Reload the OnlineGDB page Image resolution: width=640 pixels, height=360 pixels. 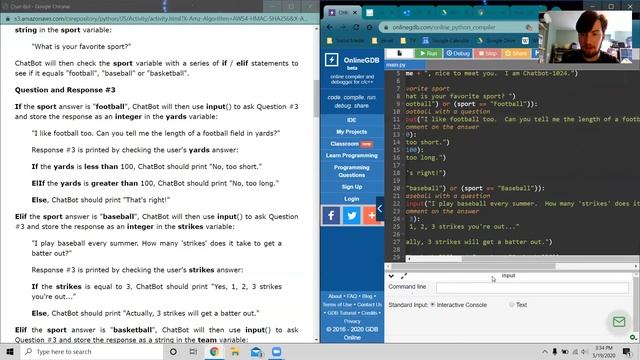(356, 27)
